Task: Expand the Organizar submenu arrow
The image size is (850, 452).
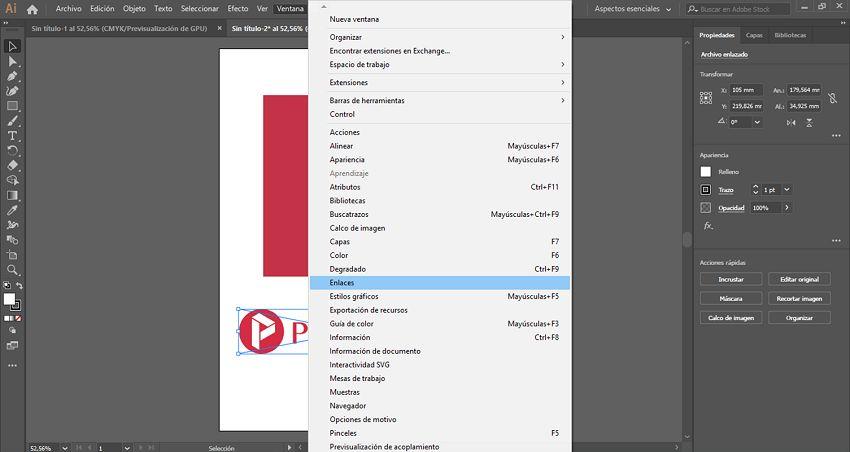Action: pos(563,37)
